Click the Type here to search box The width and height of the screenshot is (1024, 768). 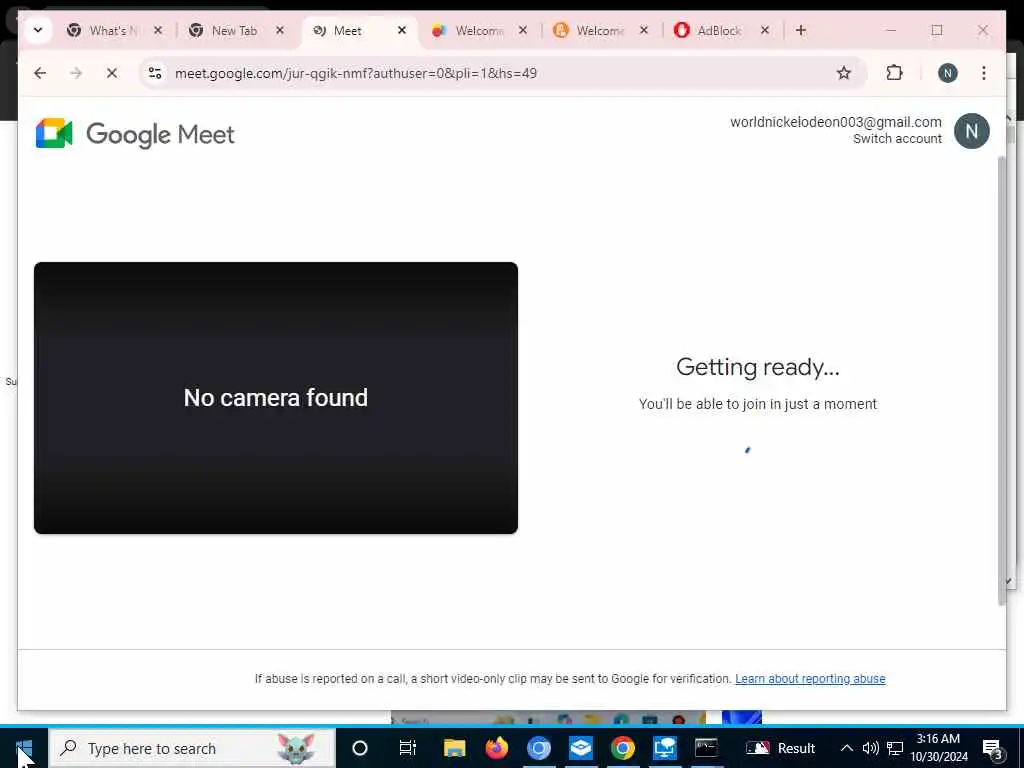point(193,748)
